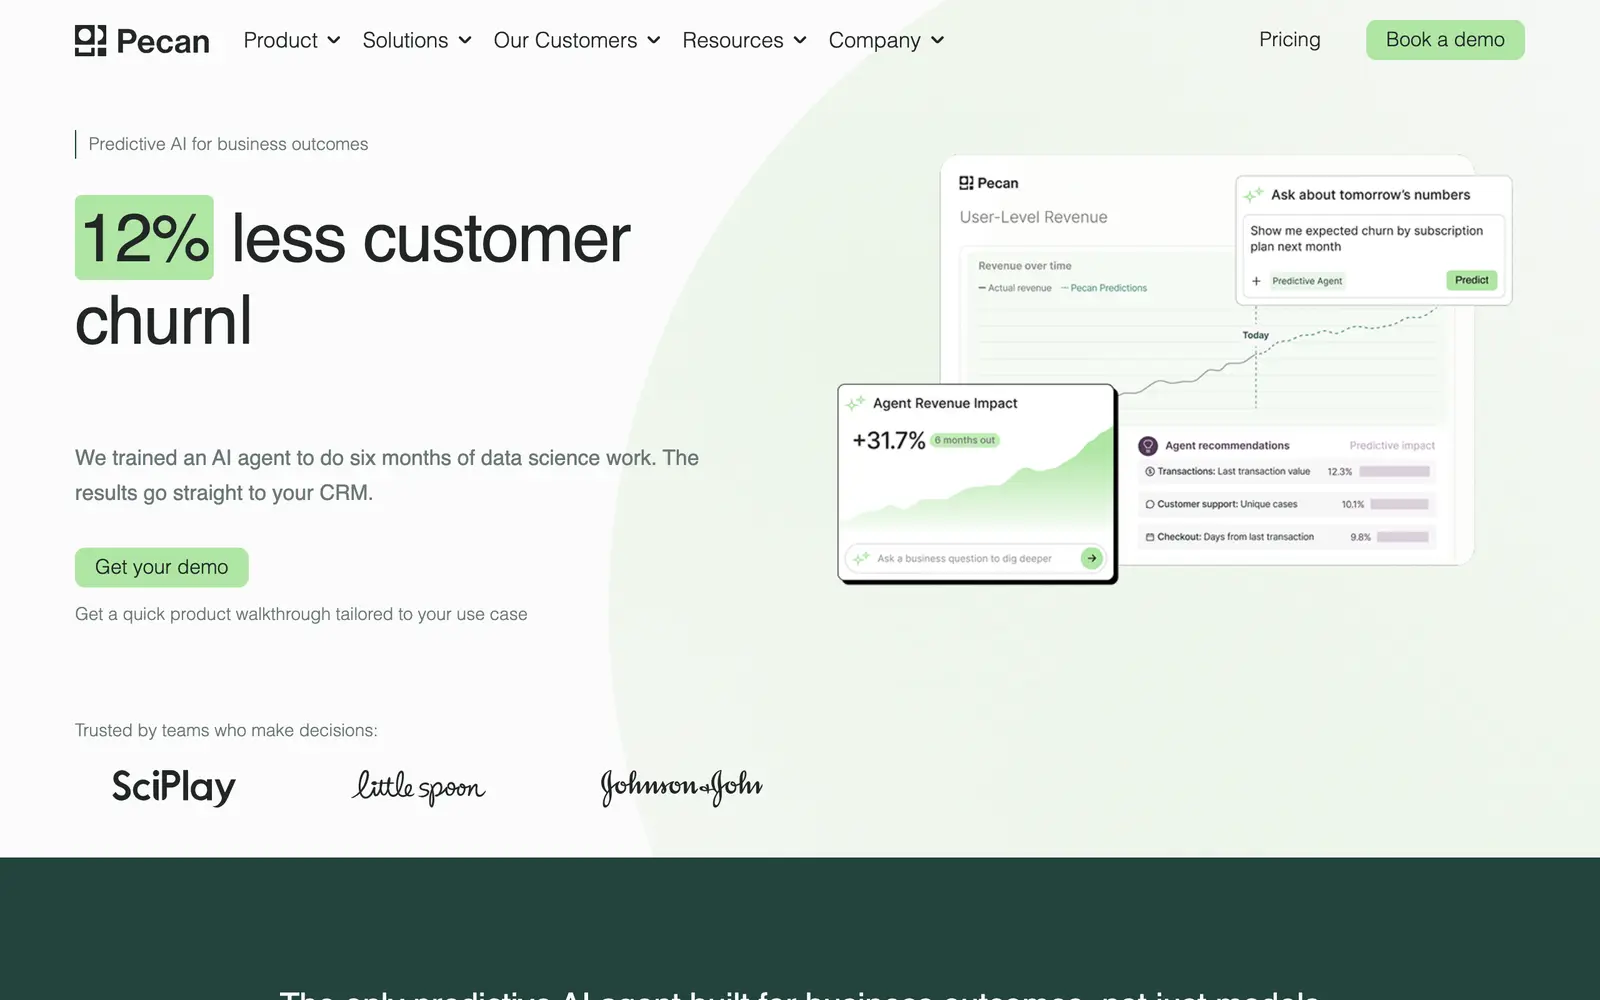
Task: Click the green arrow send icon
Action: pyautogui.click(x=1092, y=558)
